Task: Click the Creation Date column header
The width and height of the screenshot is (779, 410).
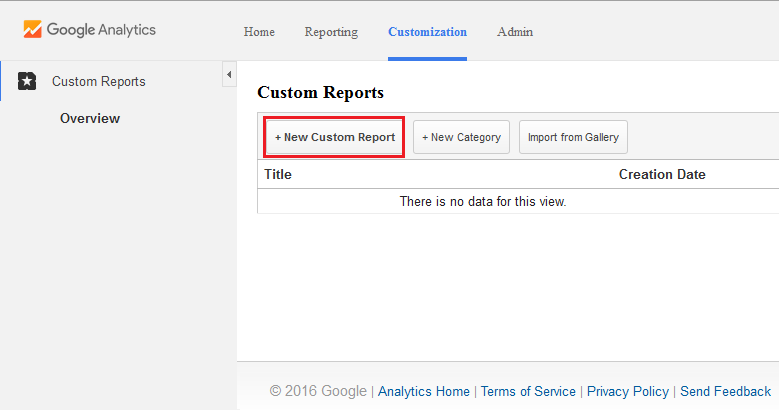Action: click(x=662, y=174)
